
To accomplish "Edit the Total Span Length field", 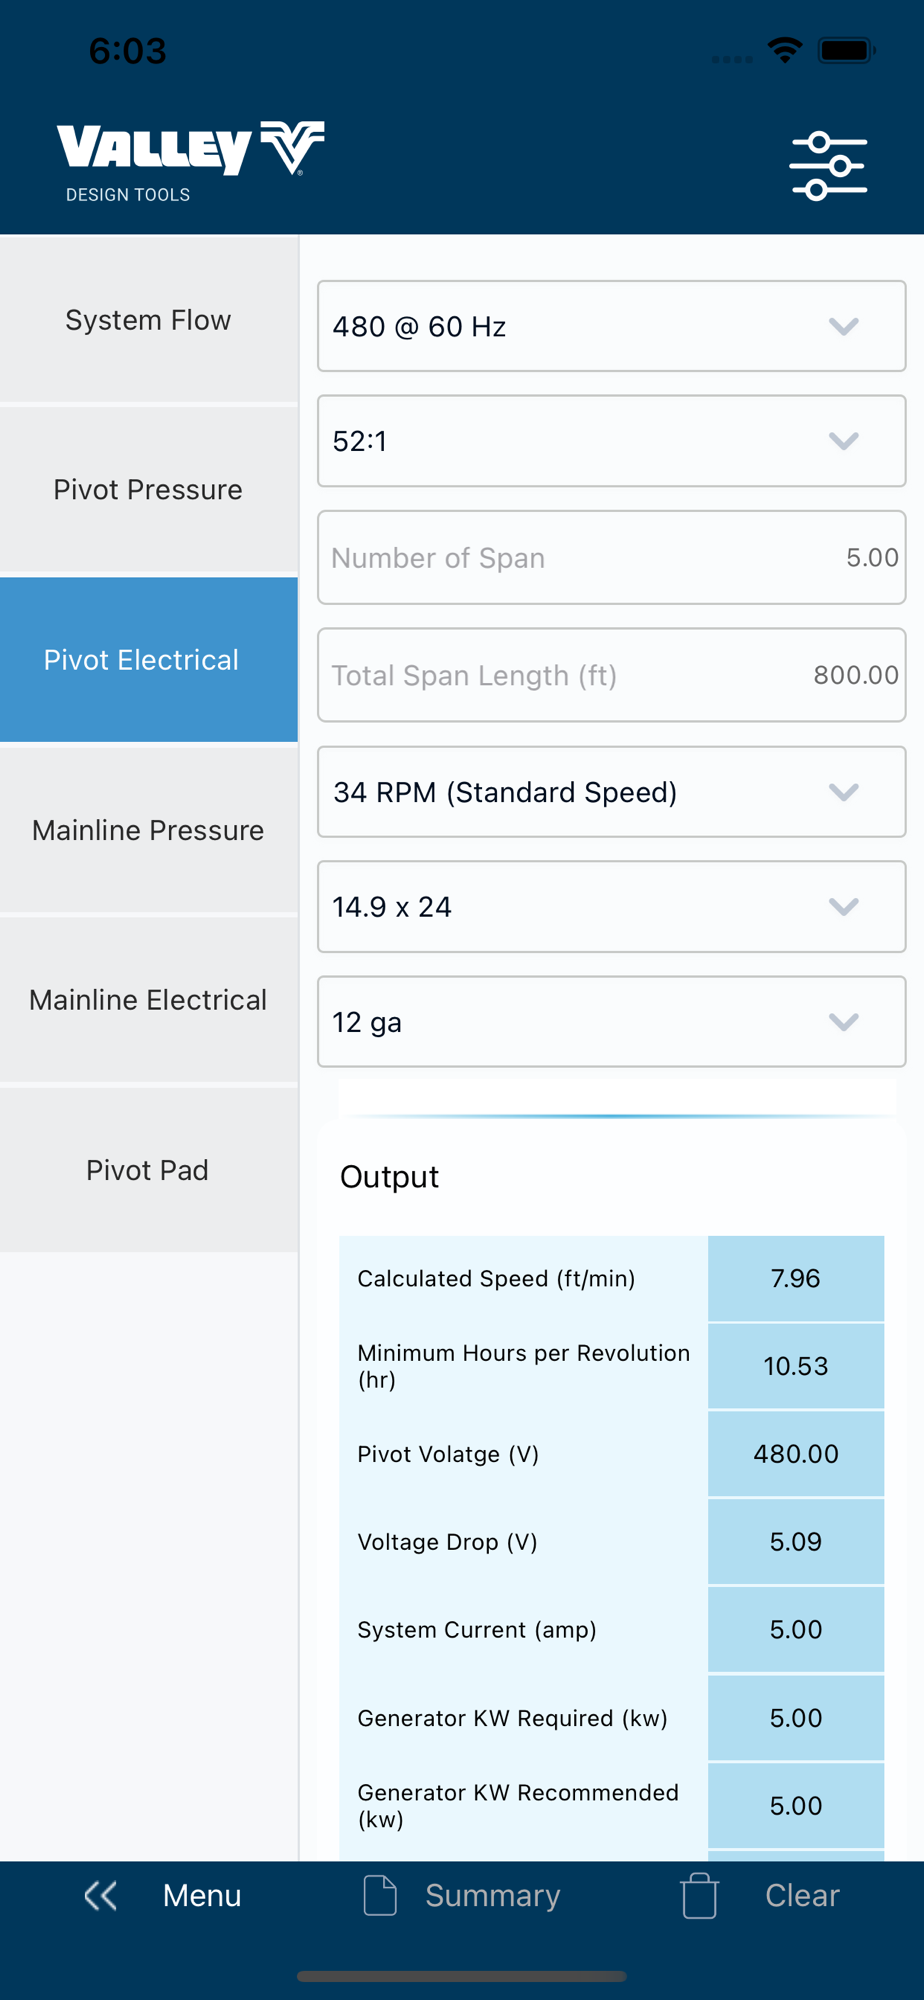I will [611, 675].
